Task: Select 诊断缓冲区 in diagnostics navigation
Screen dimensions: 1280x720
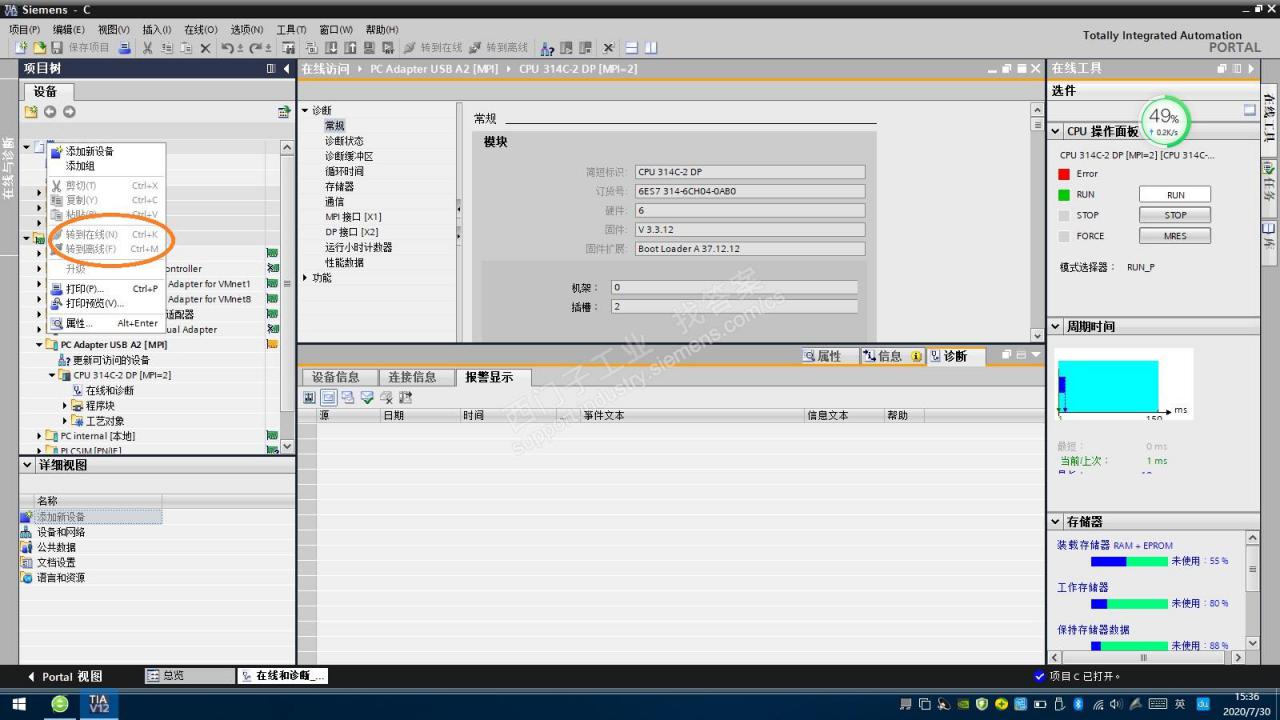Action: click(349, 156)
